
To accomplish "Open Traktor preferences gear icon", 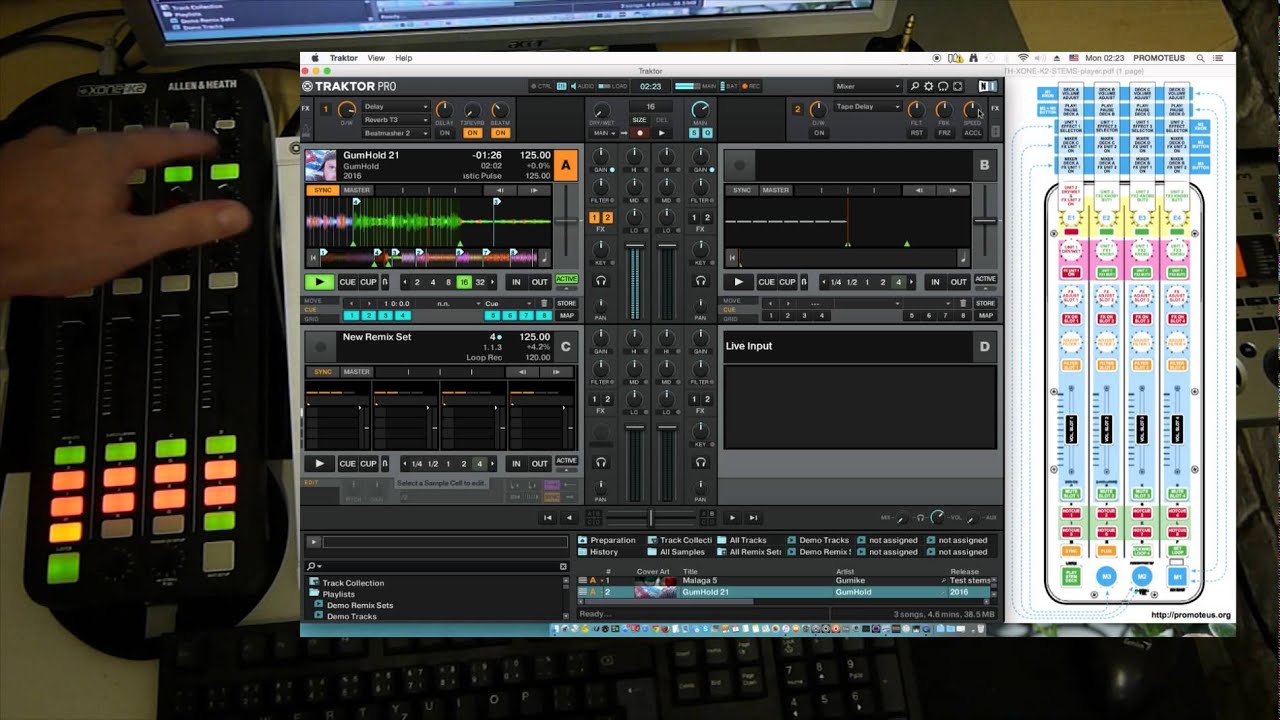I will [929, 87].
